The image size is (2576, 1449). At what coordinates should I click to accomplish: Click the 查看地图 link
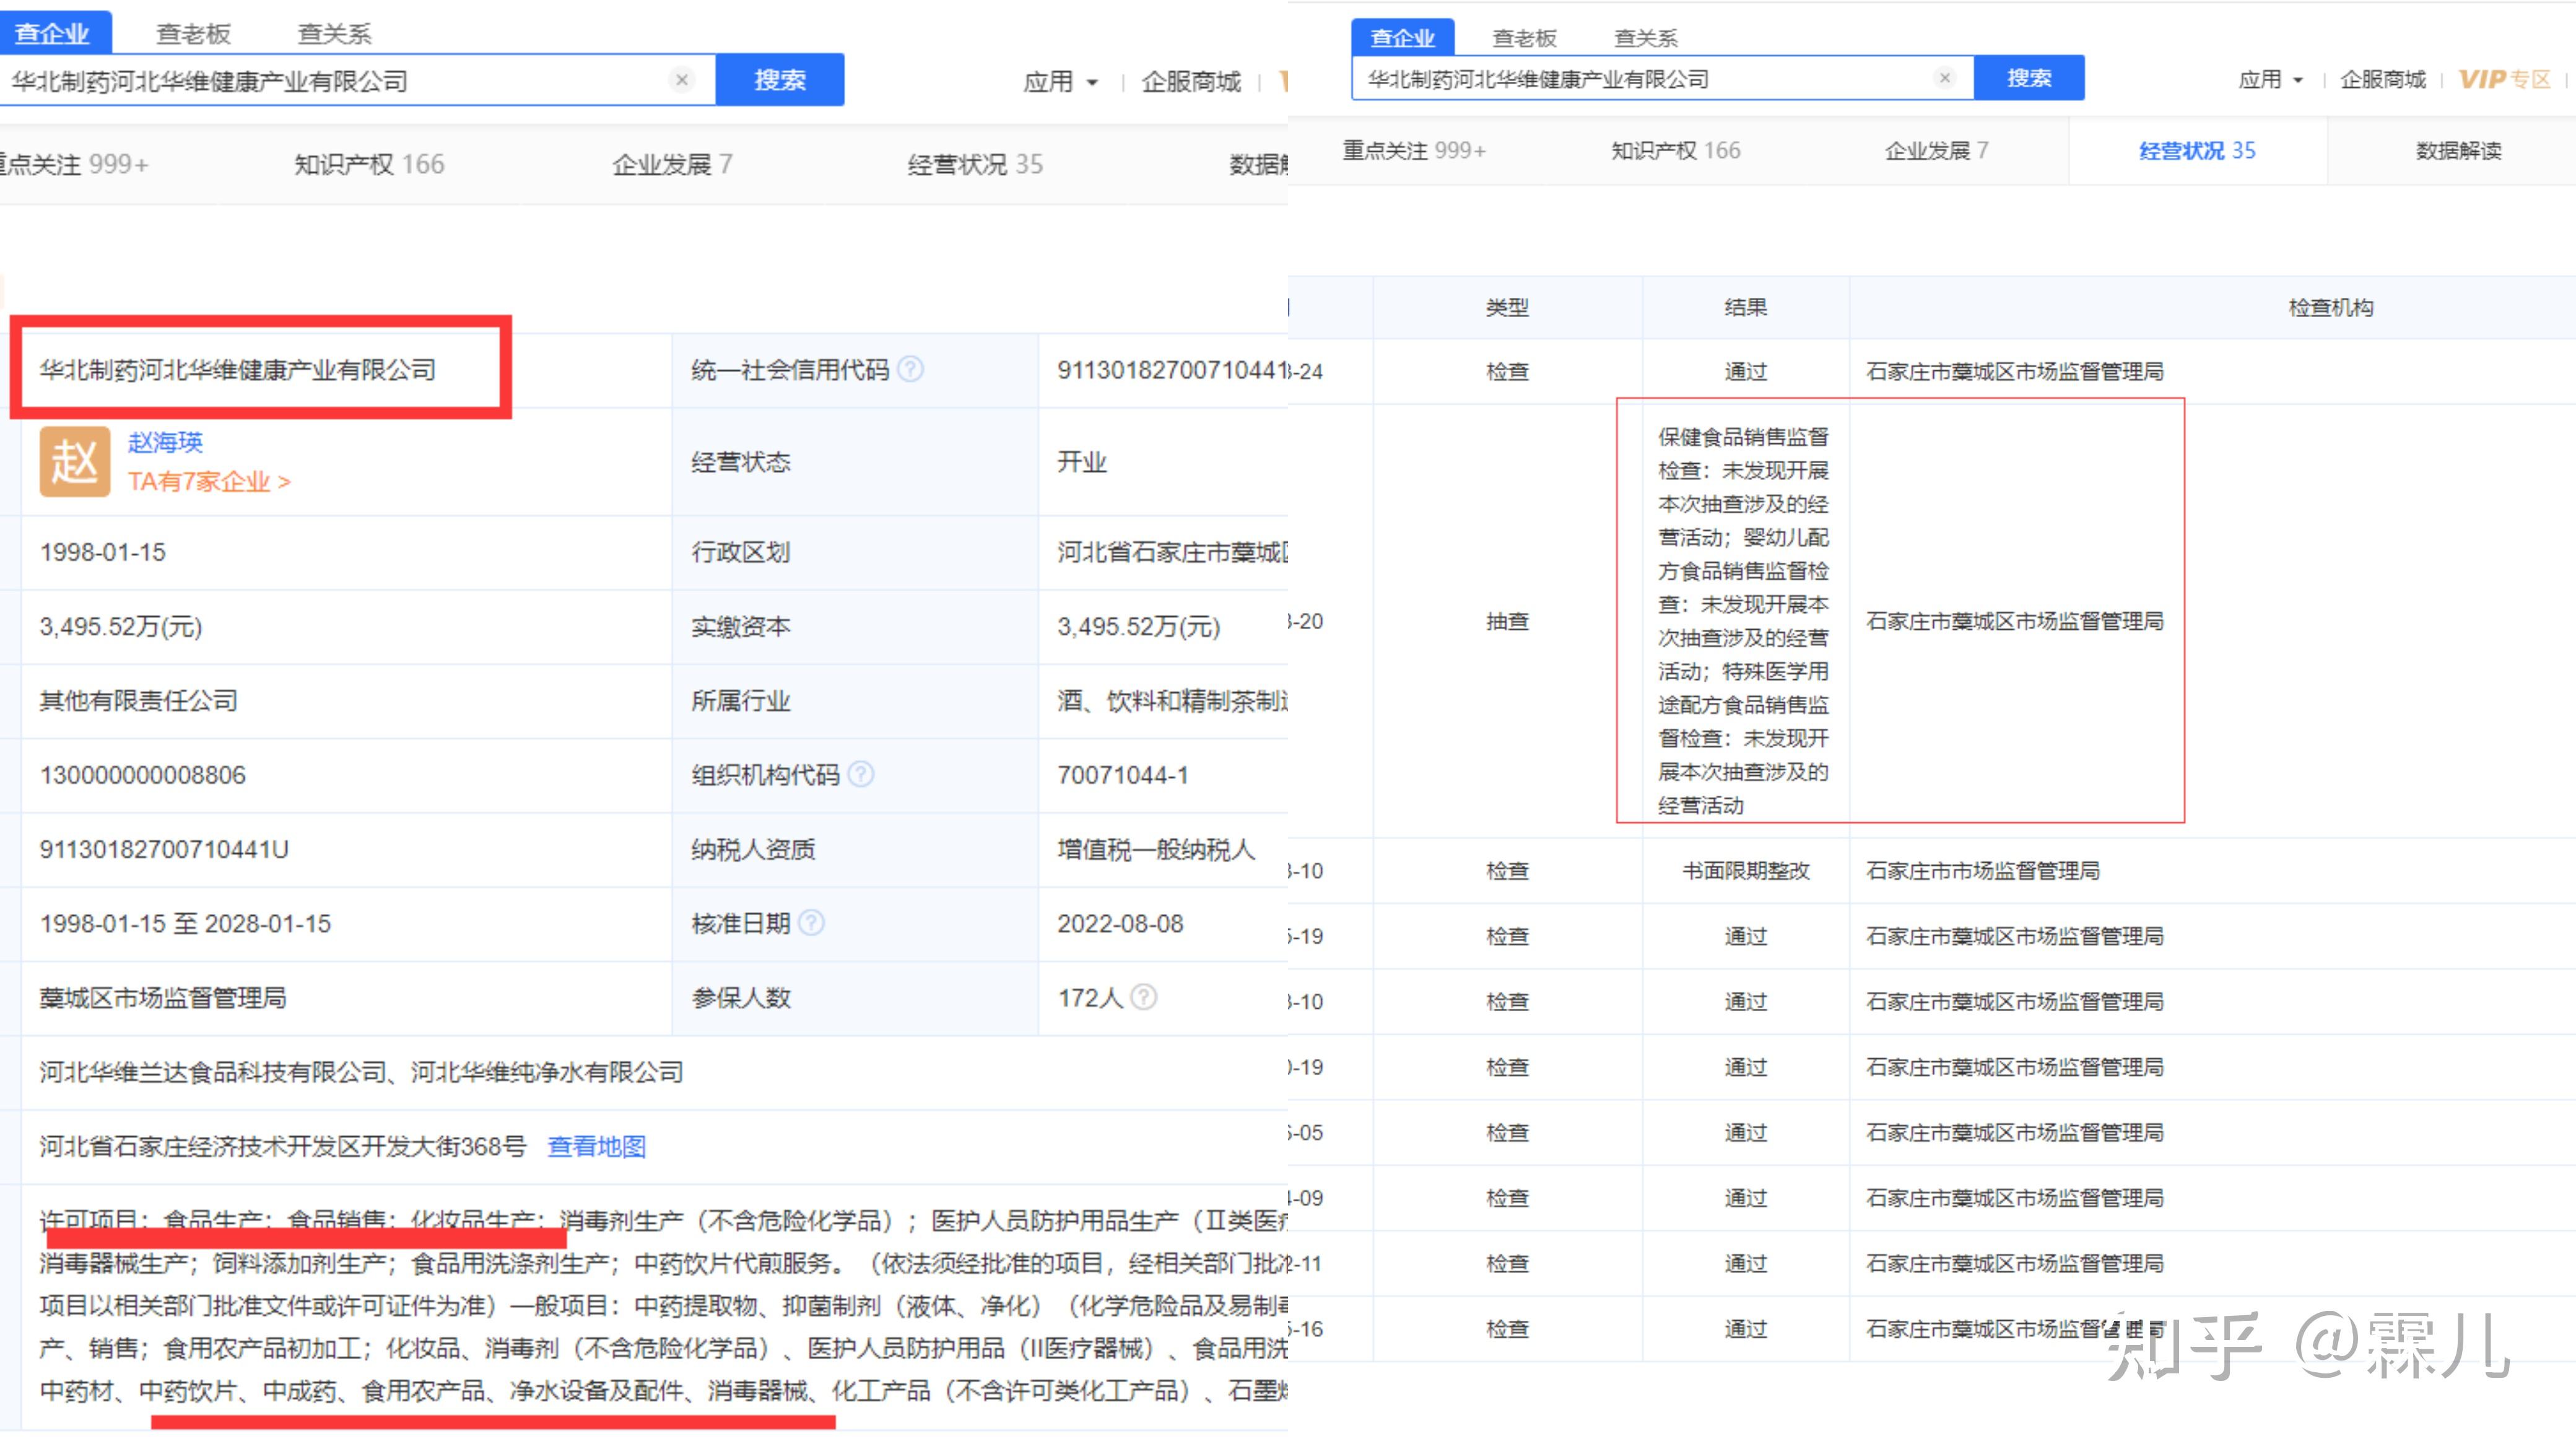[597, 1146]
